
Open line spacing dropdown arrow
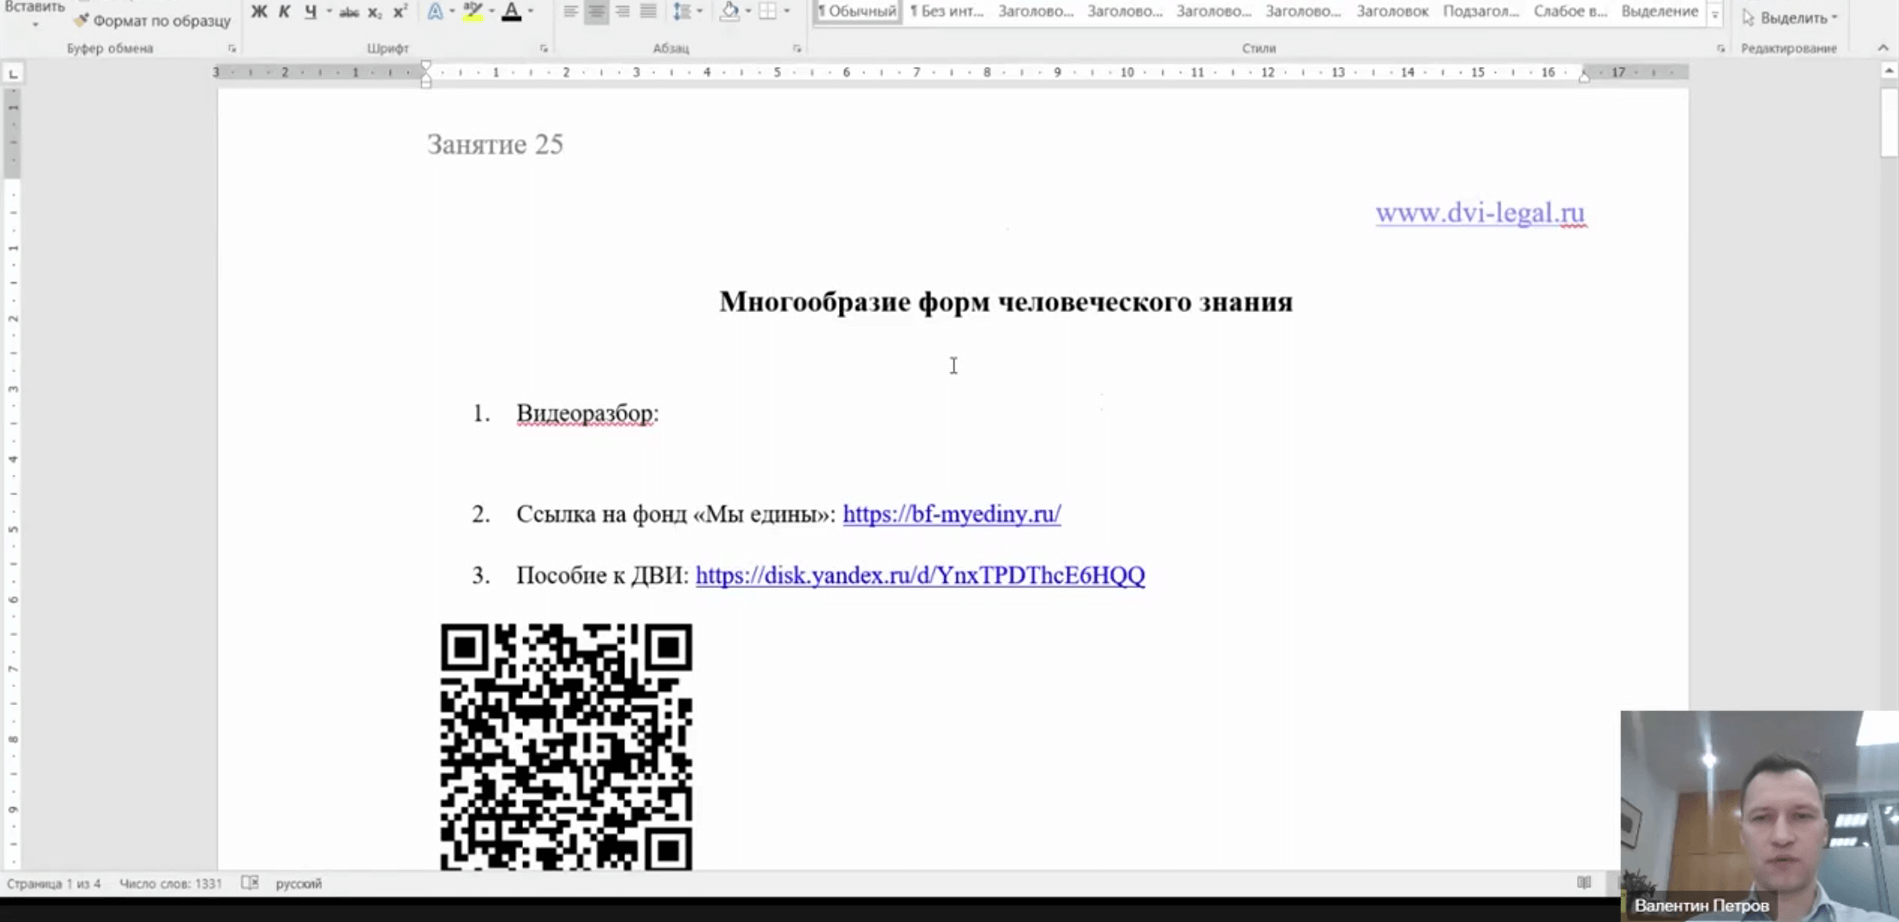click(699, 12)
